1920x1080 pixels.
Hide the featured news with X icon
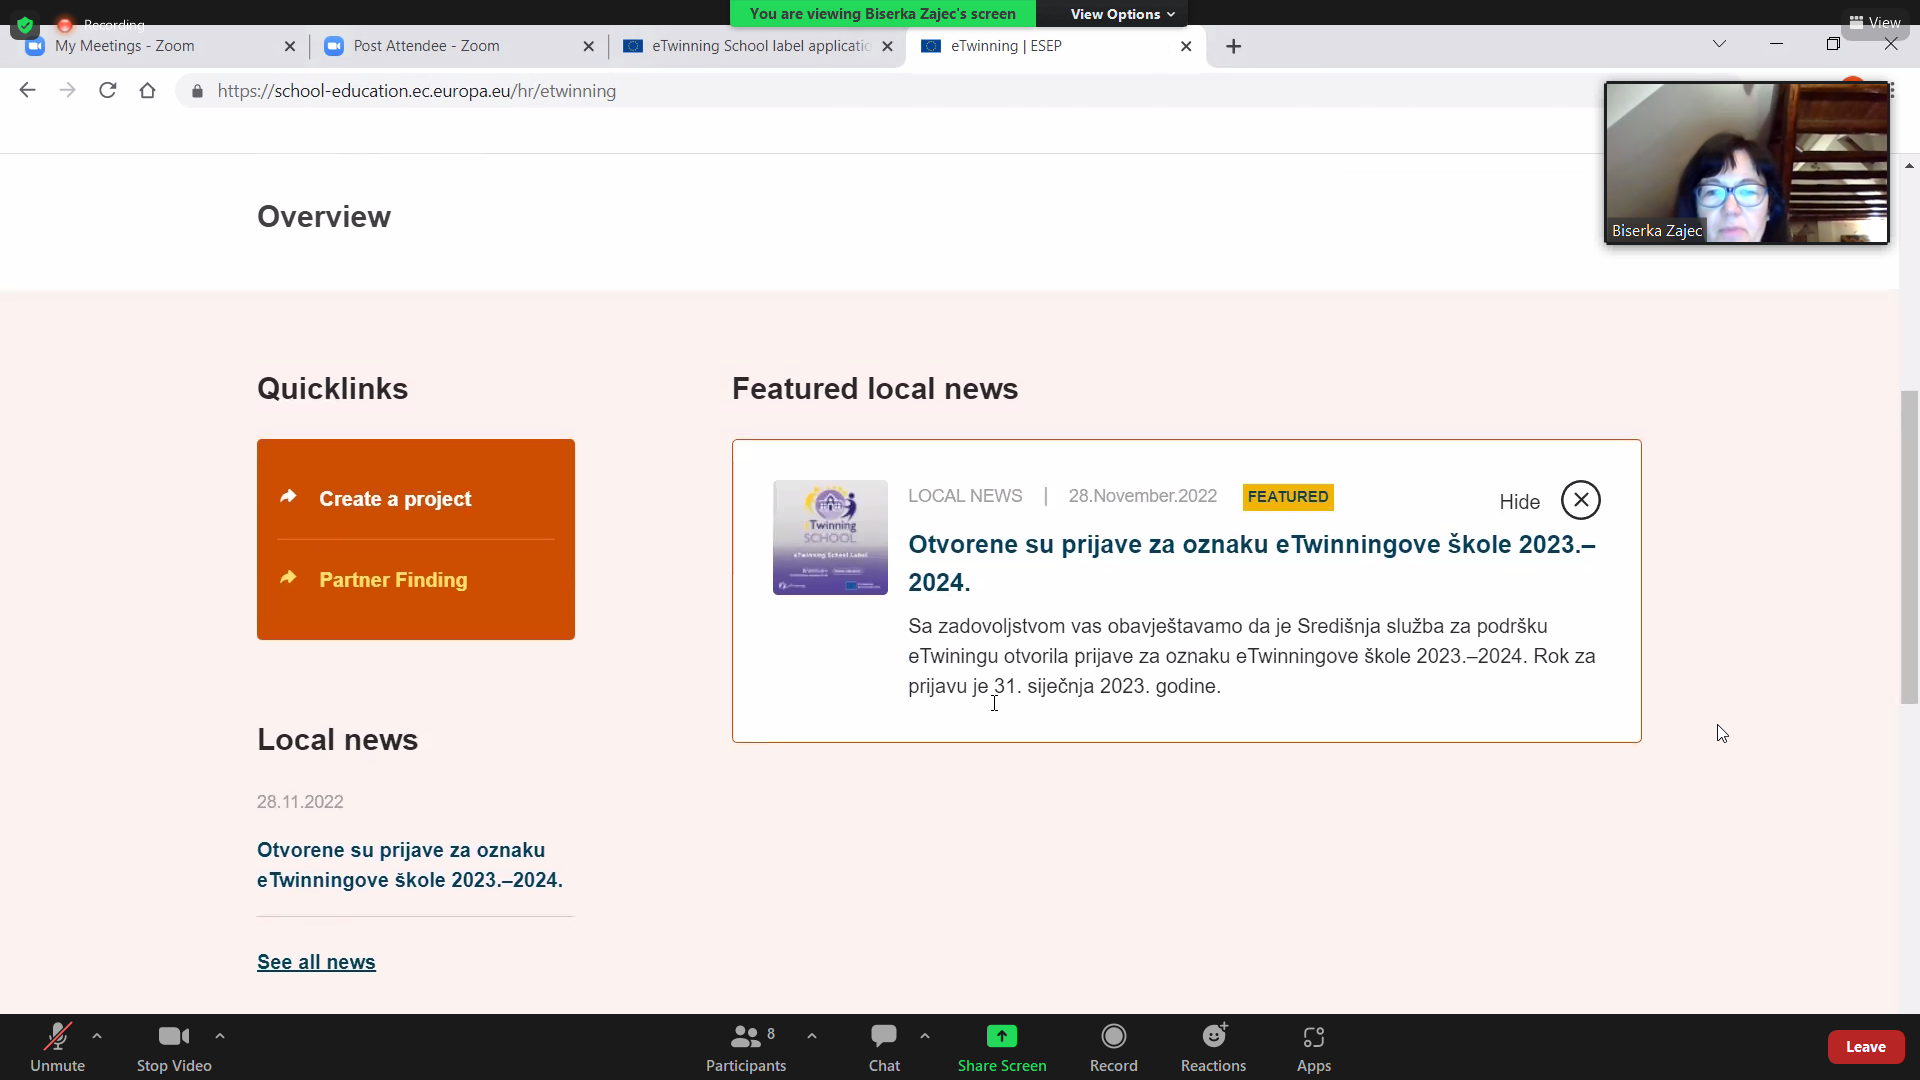[x=1581, y=500]
